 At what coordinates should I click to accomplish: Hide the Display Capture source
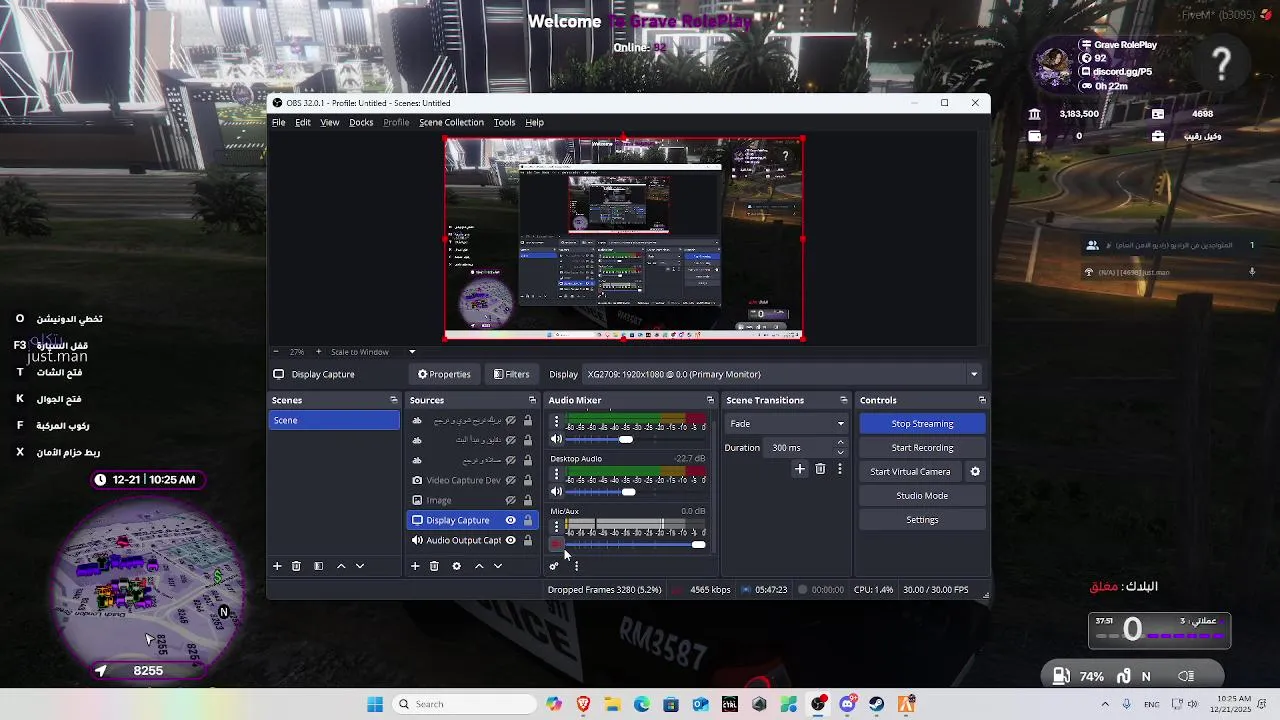coord(510,520)
